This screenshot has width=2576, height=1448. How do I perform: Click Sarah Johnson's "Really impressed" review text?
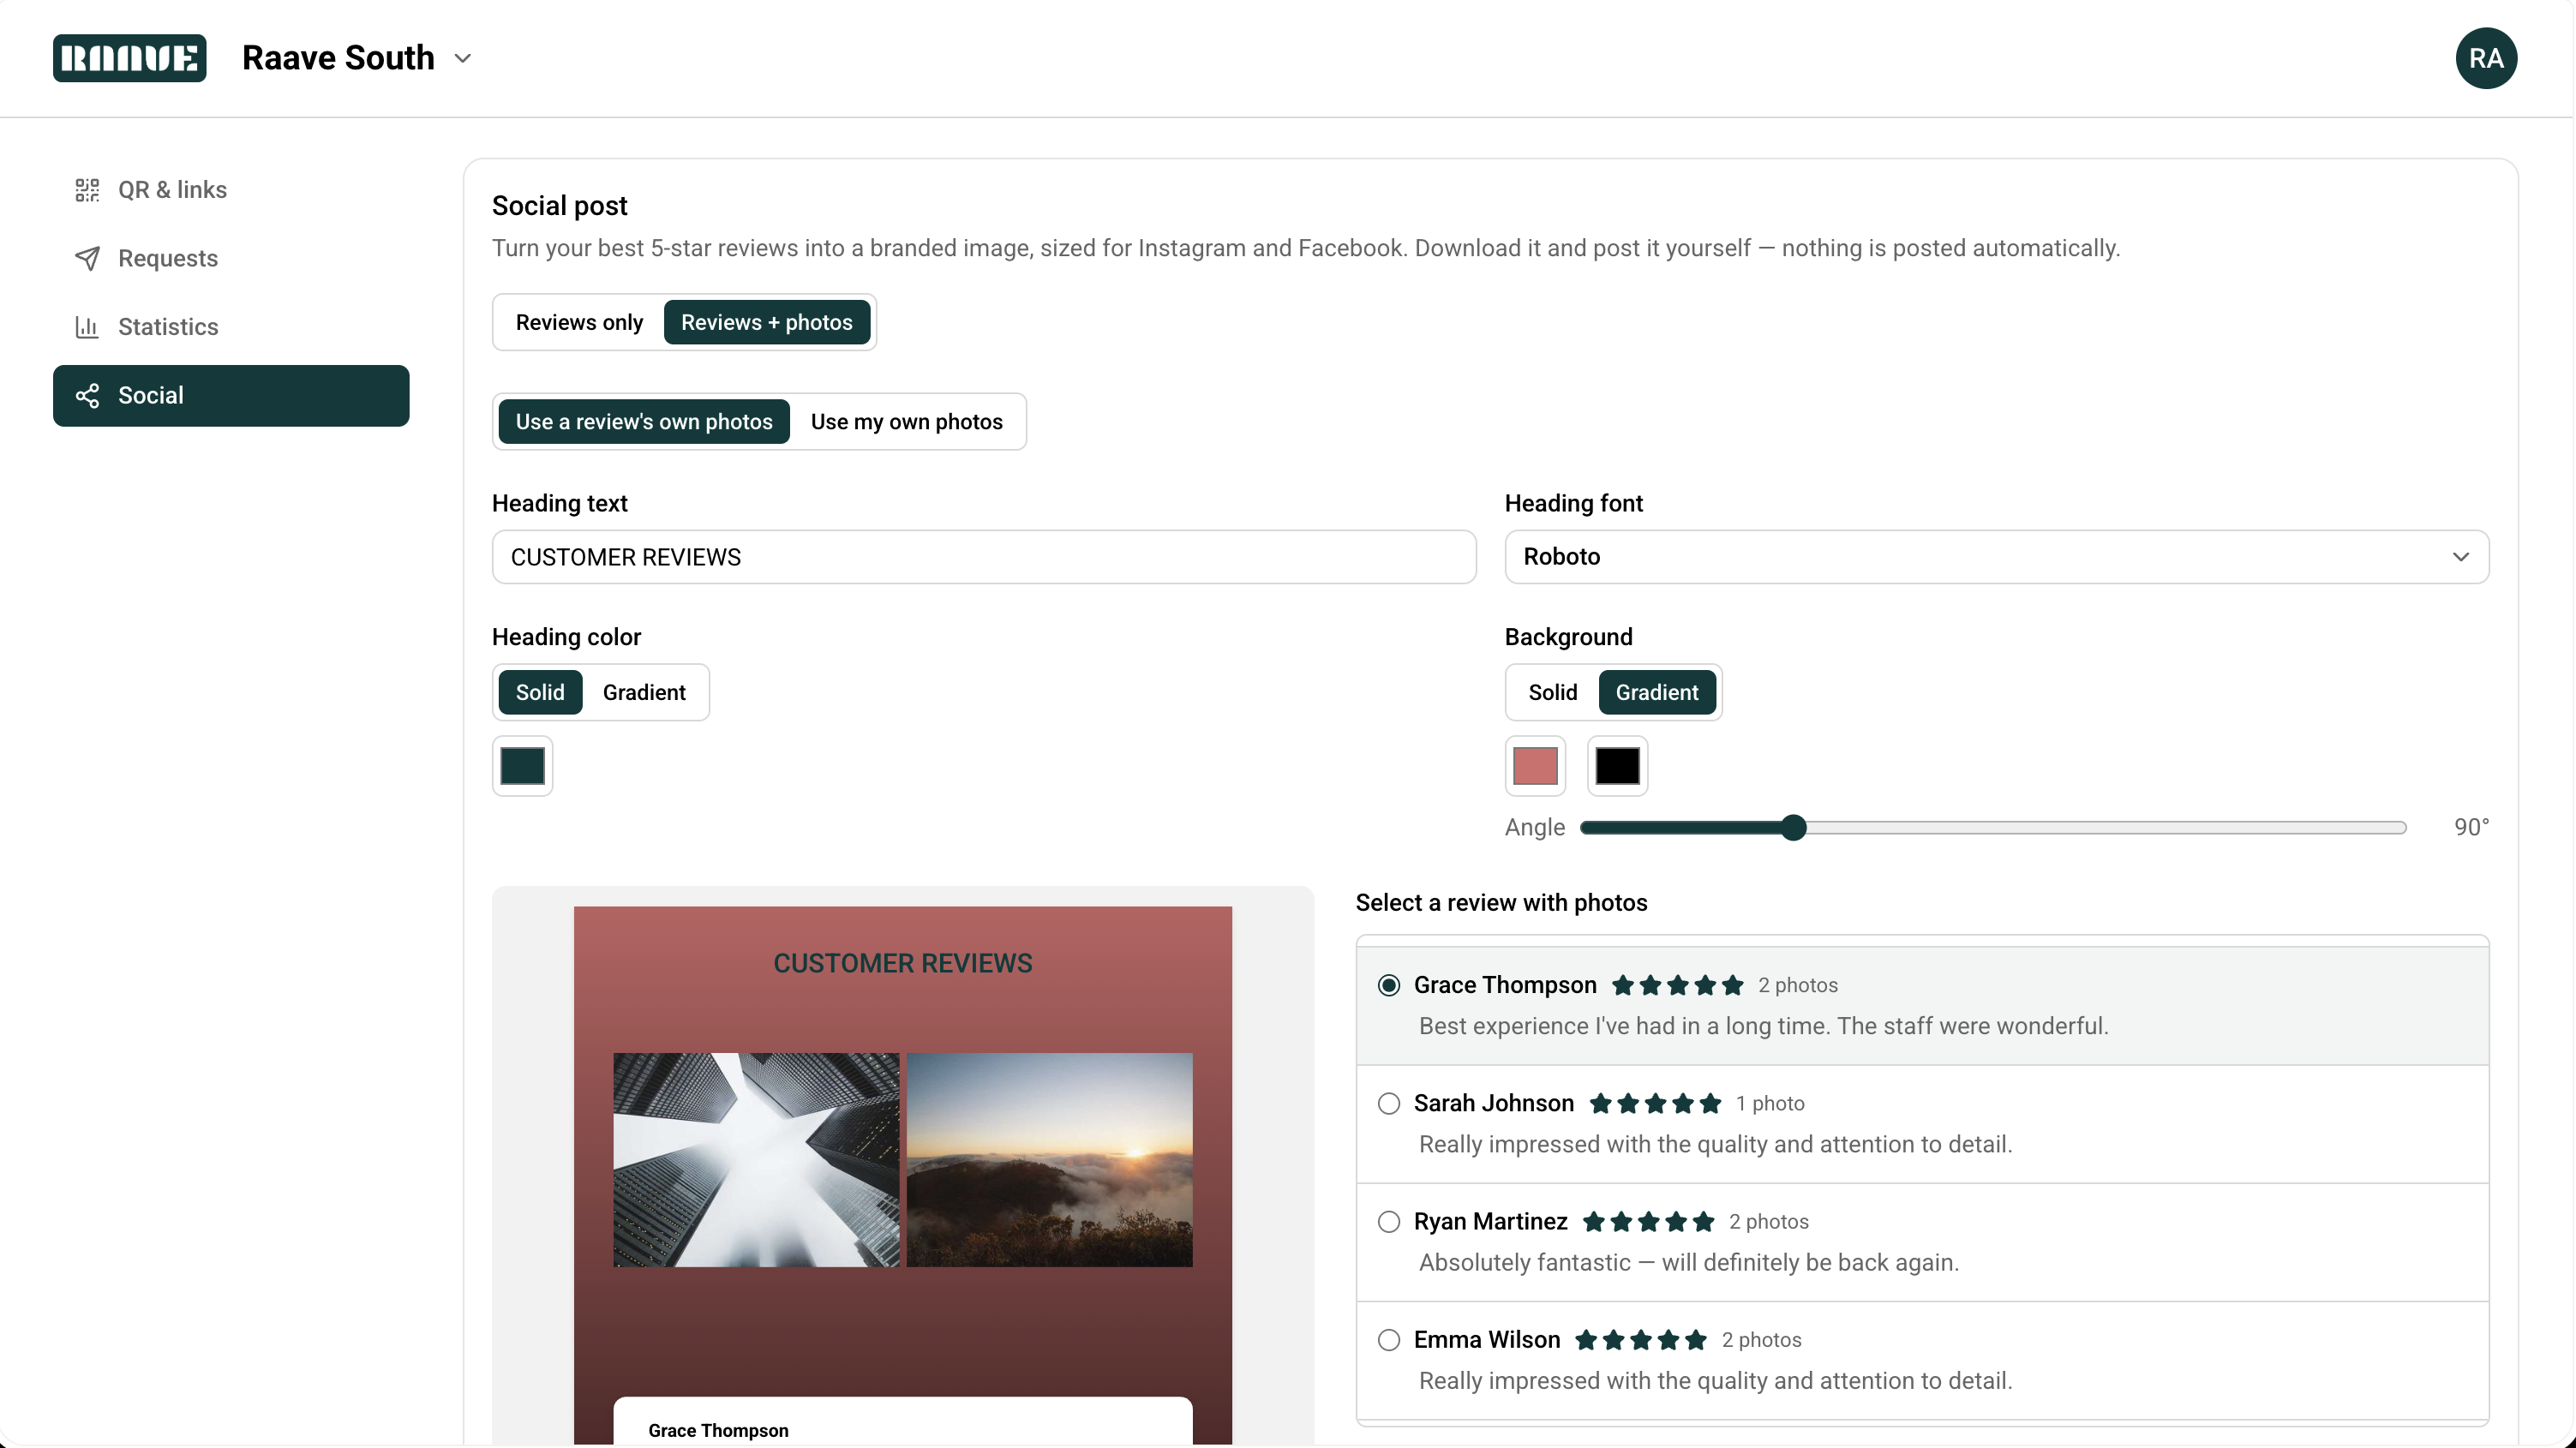click(1715, 1144)
